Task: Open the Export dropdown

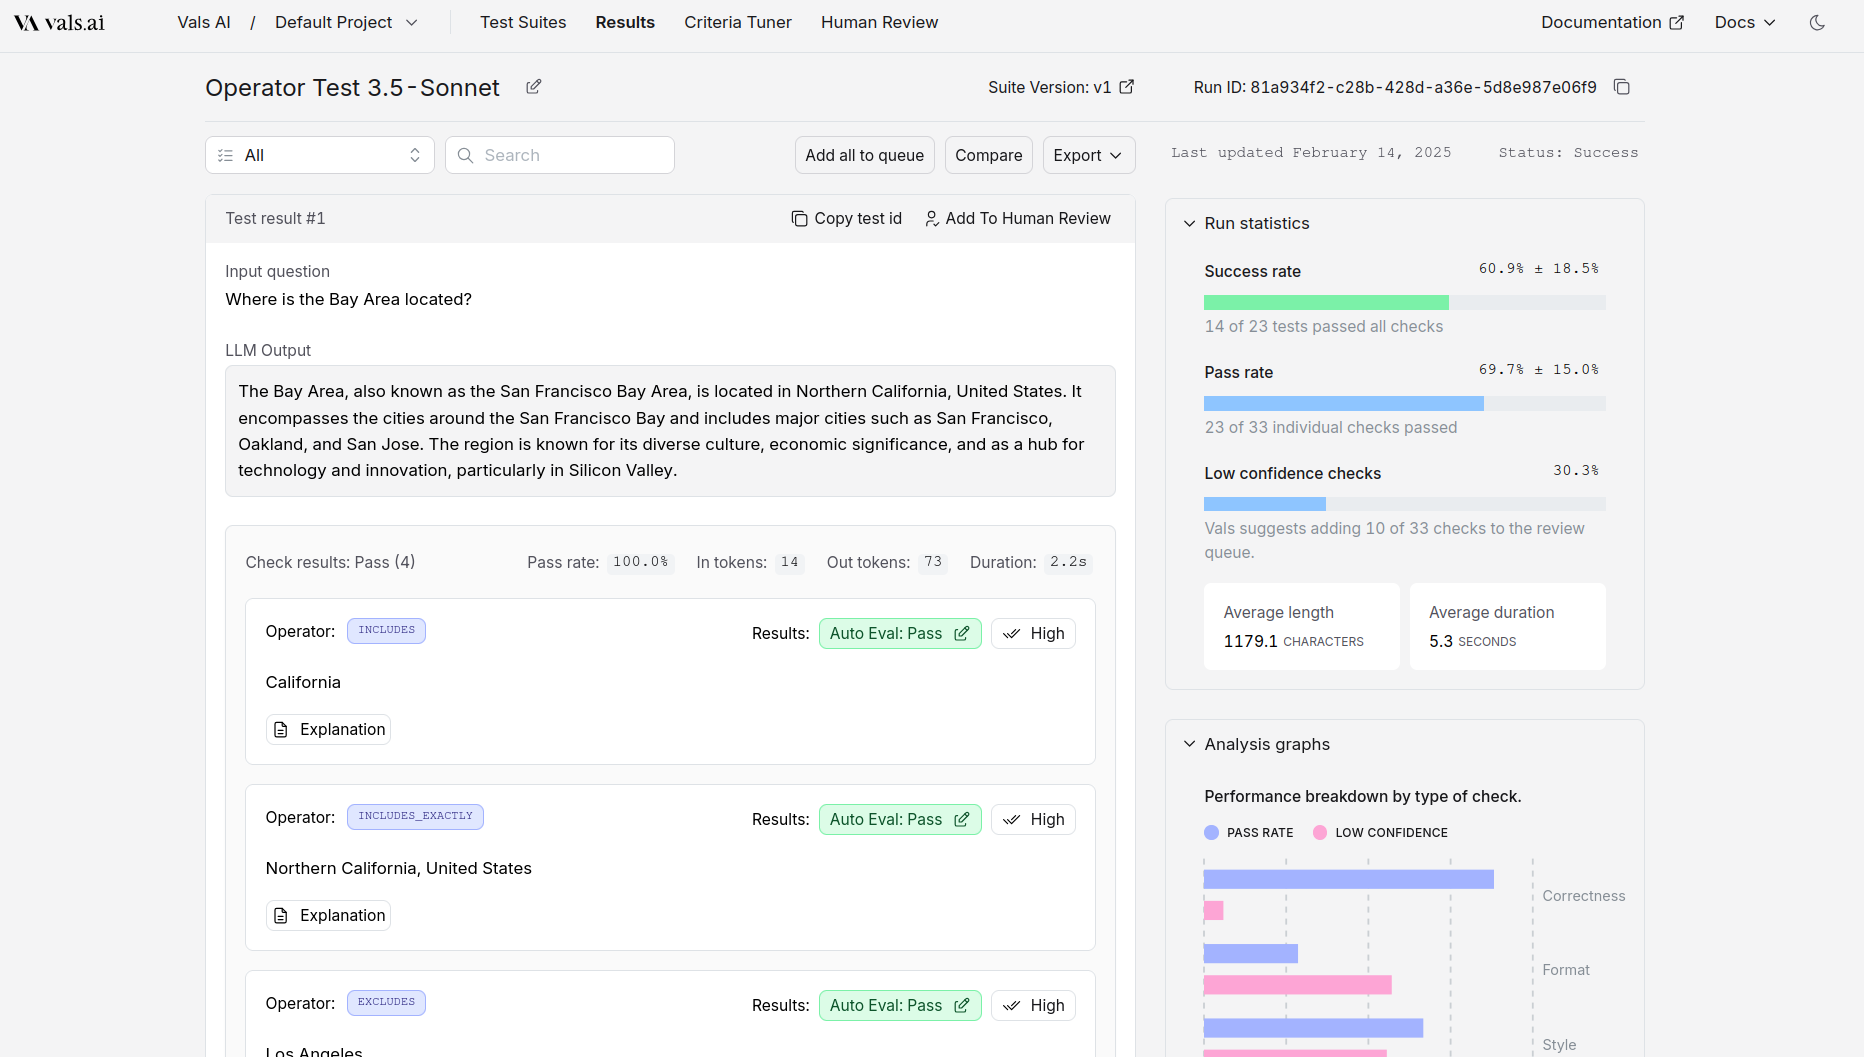Action: point(1089,155)
